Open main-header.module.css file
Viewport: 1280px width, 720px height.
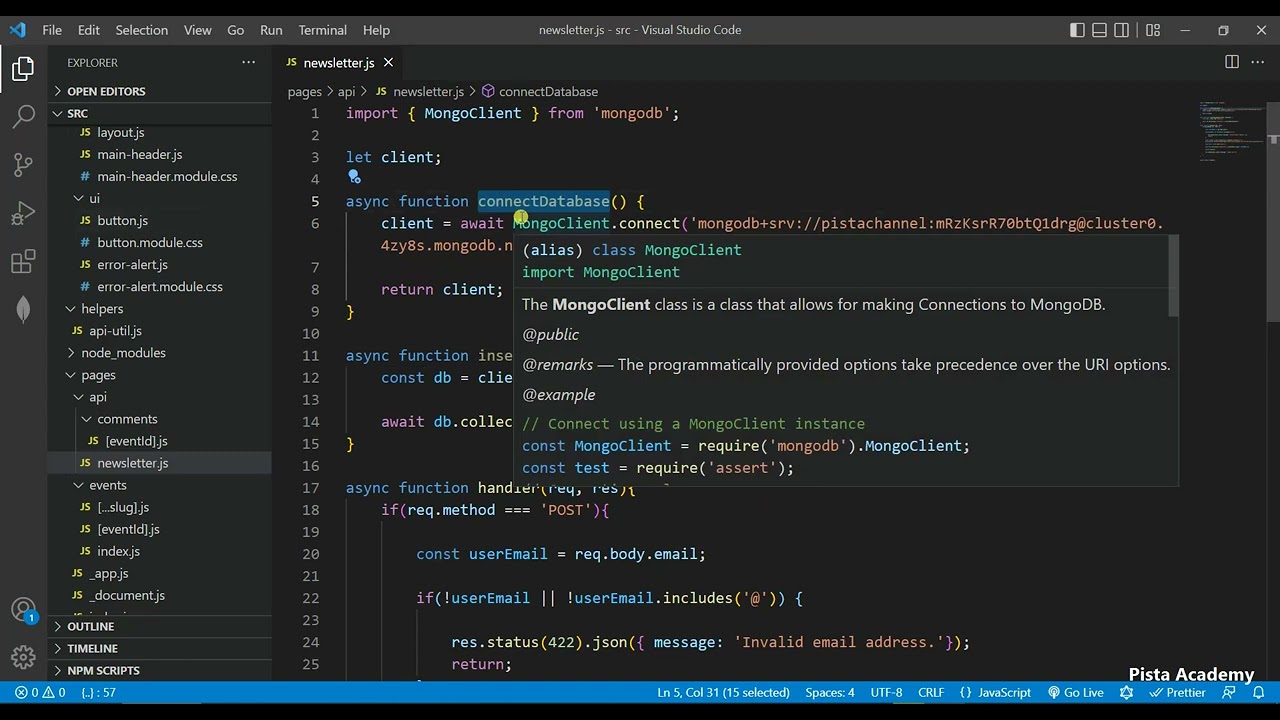pos(160,176)
